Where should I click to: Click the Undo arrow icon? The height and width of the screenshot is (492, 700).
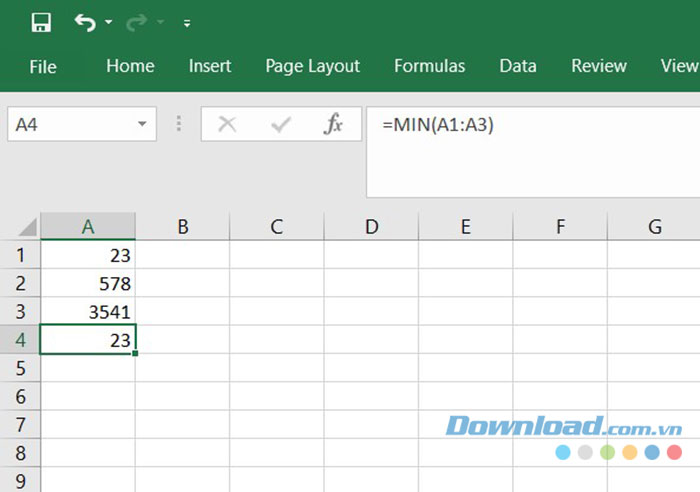85,23
